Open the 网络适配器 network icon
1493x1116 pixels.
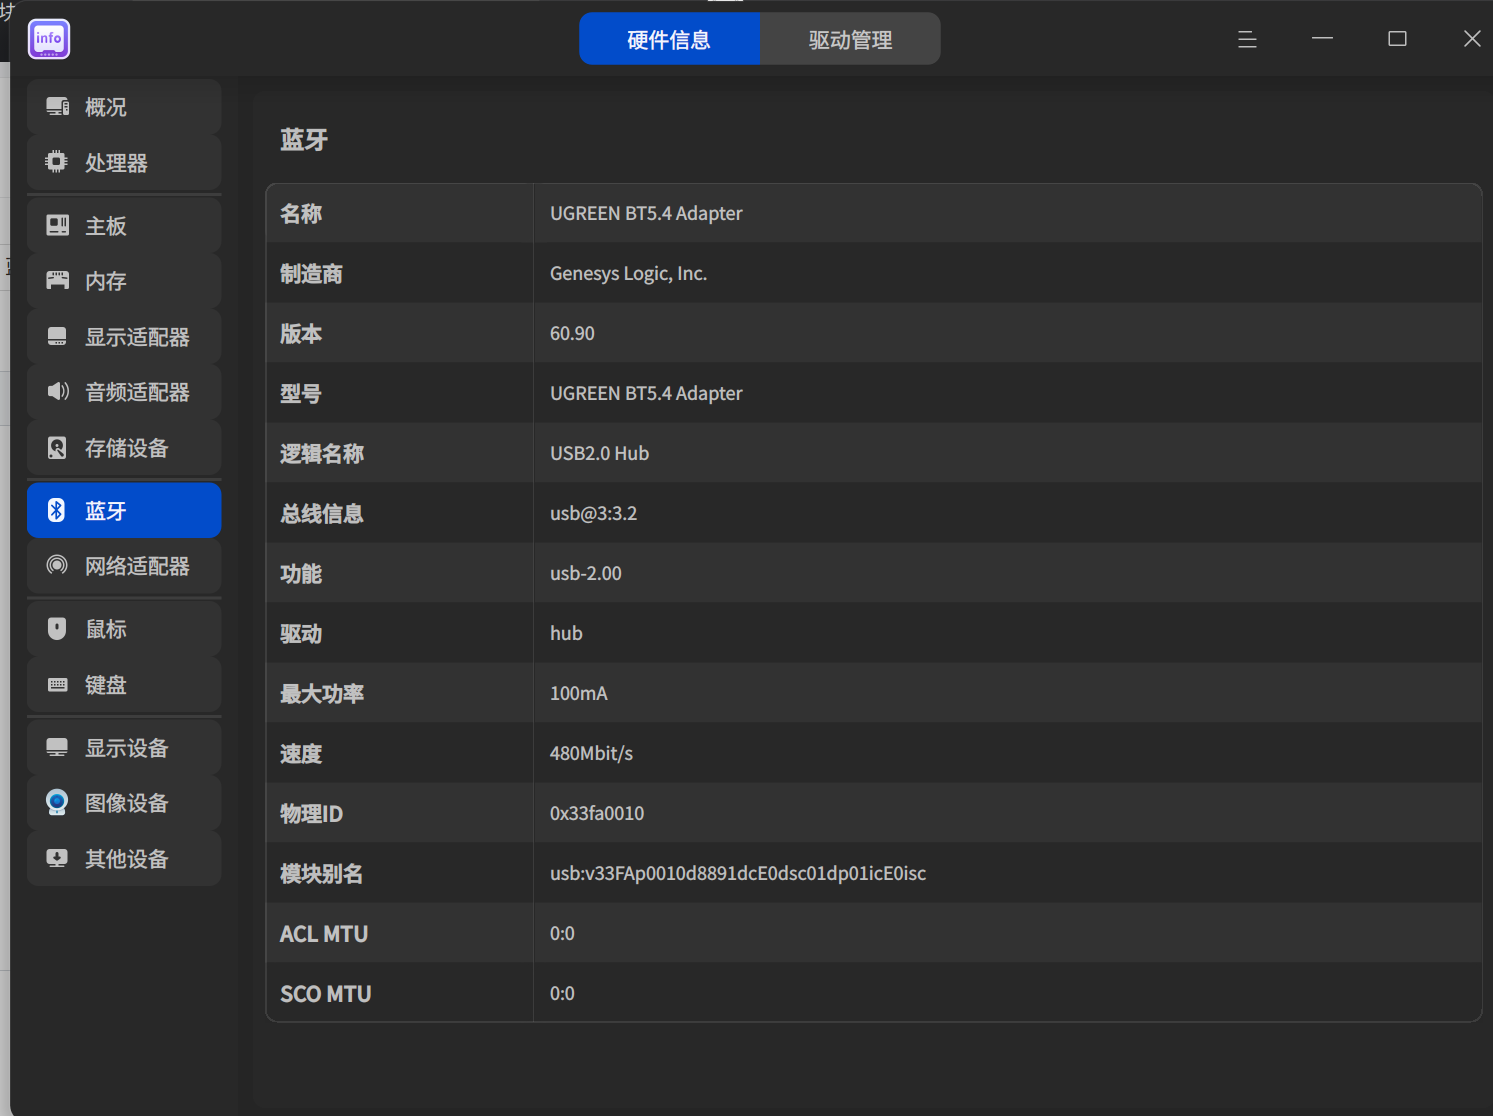[x=57, y=565]
